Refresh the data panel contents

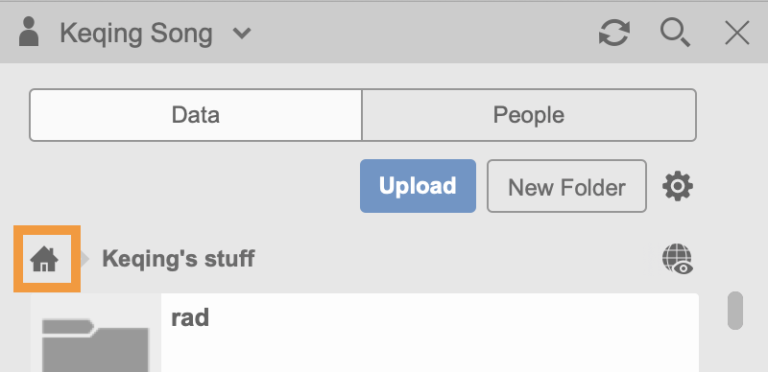tap(614, 33)
